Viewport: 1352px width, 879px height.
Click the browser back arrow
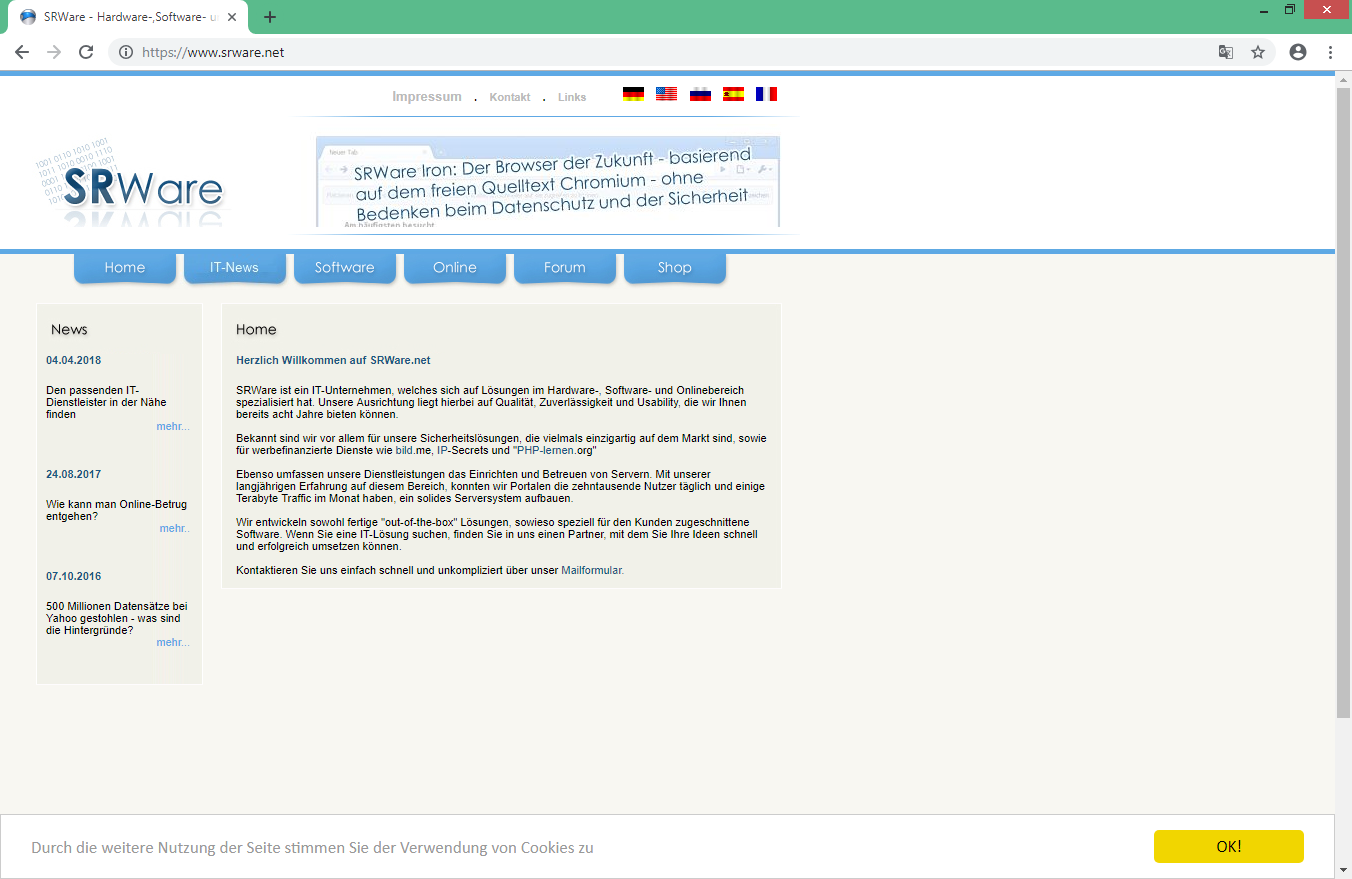22,52
